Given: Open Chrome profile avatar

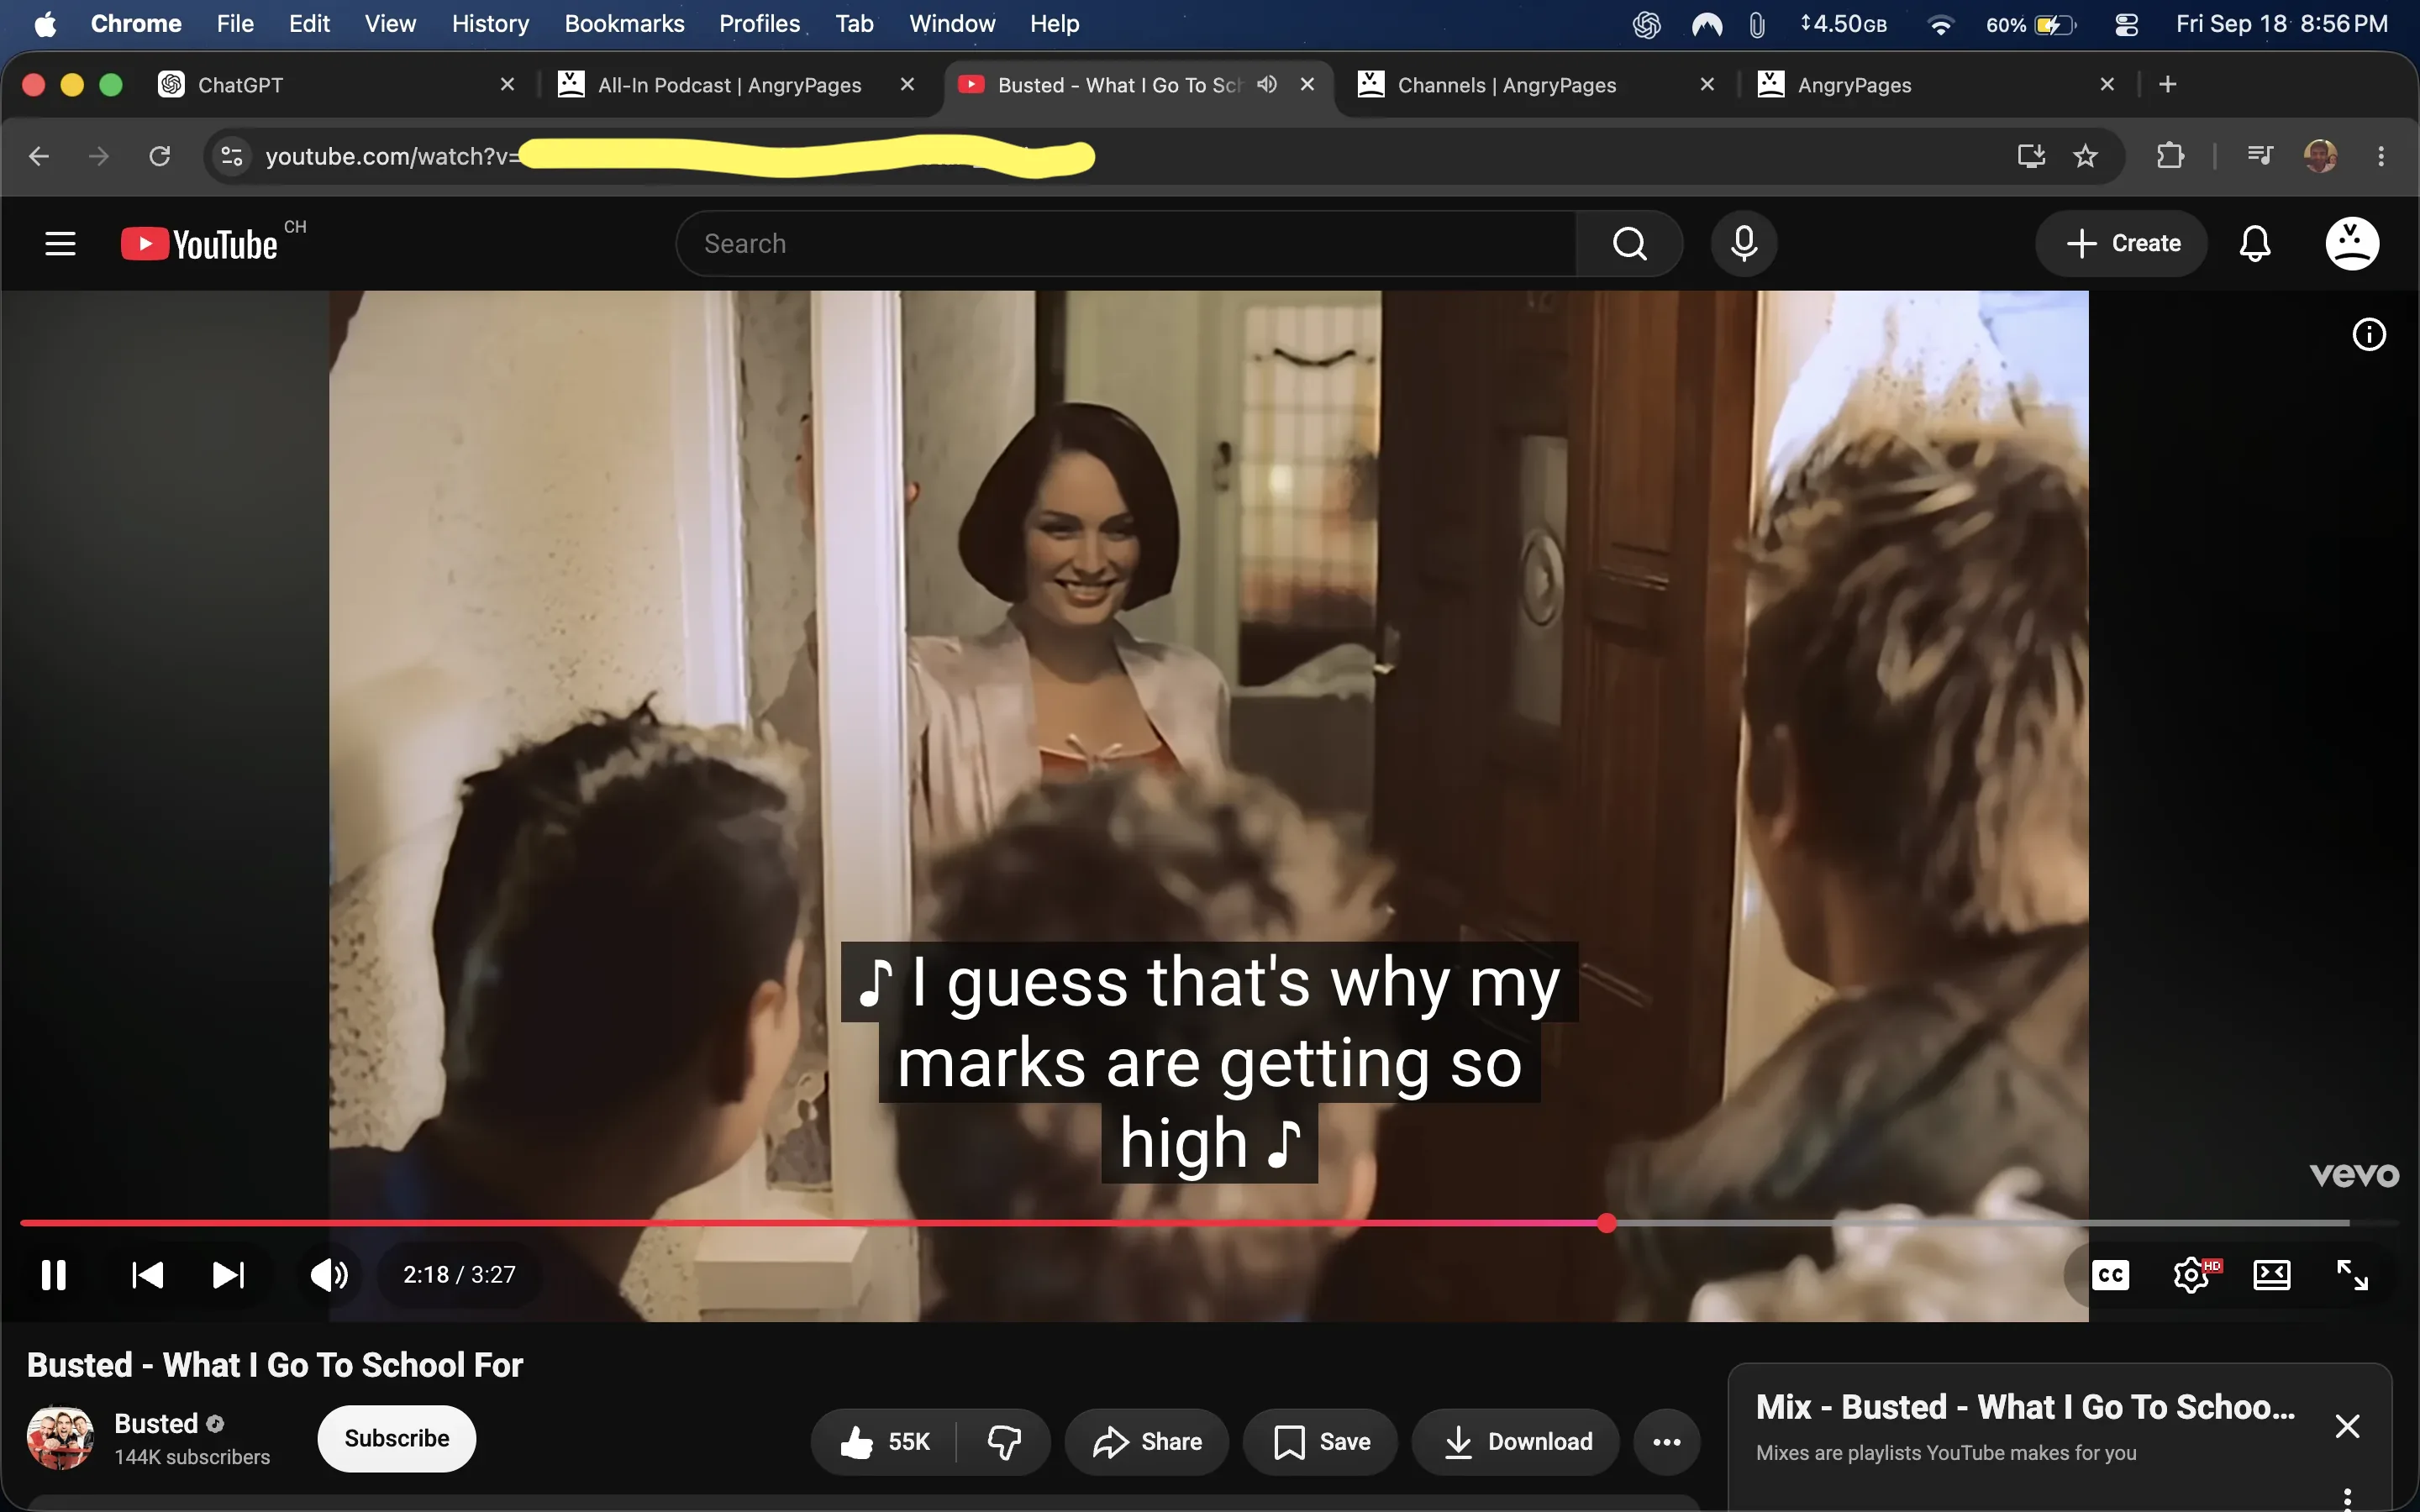Looking at the screenshot, I should (x=2320, y=156).
